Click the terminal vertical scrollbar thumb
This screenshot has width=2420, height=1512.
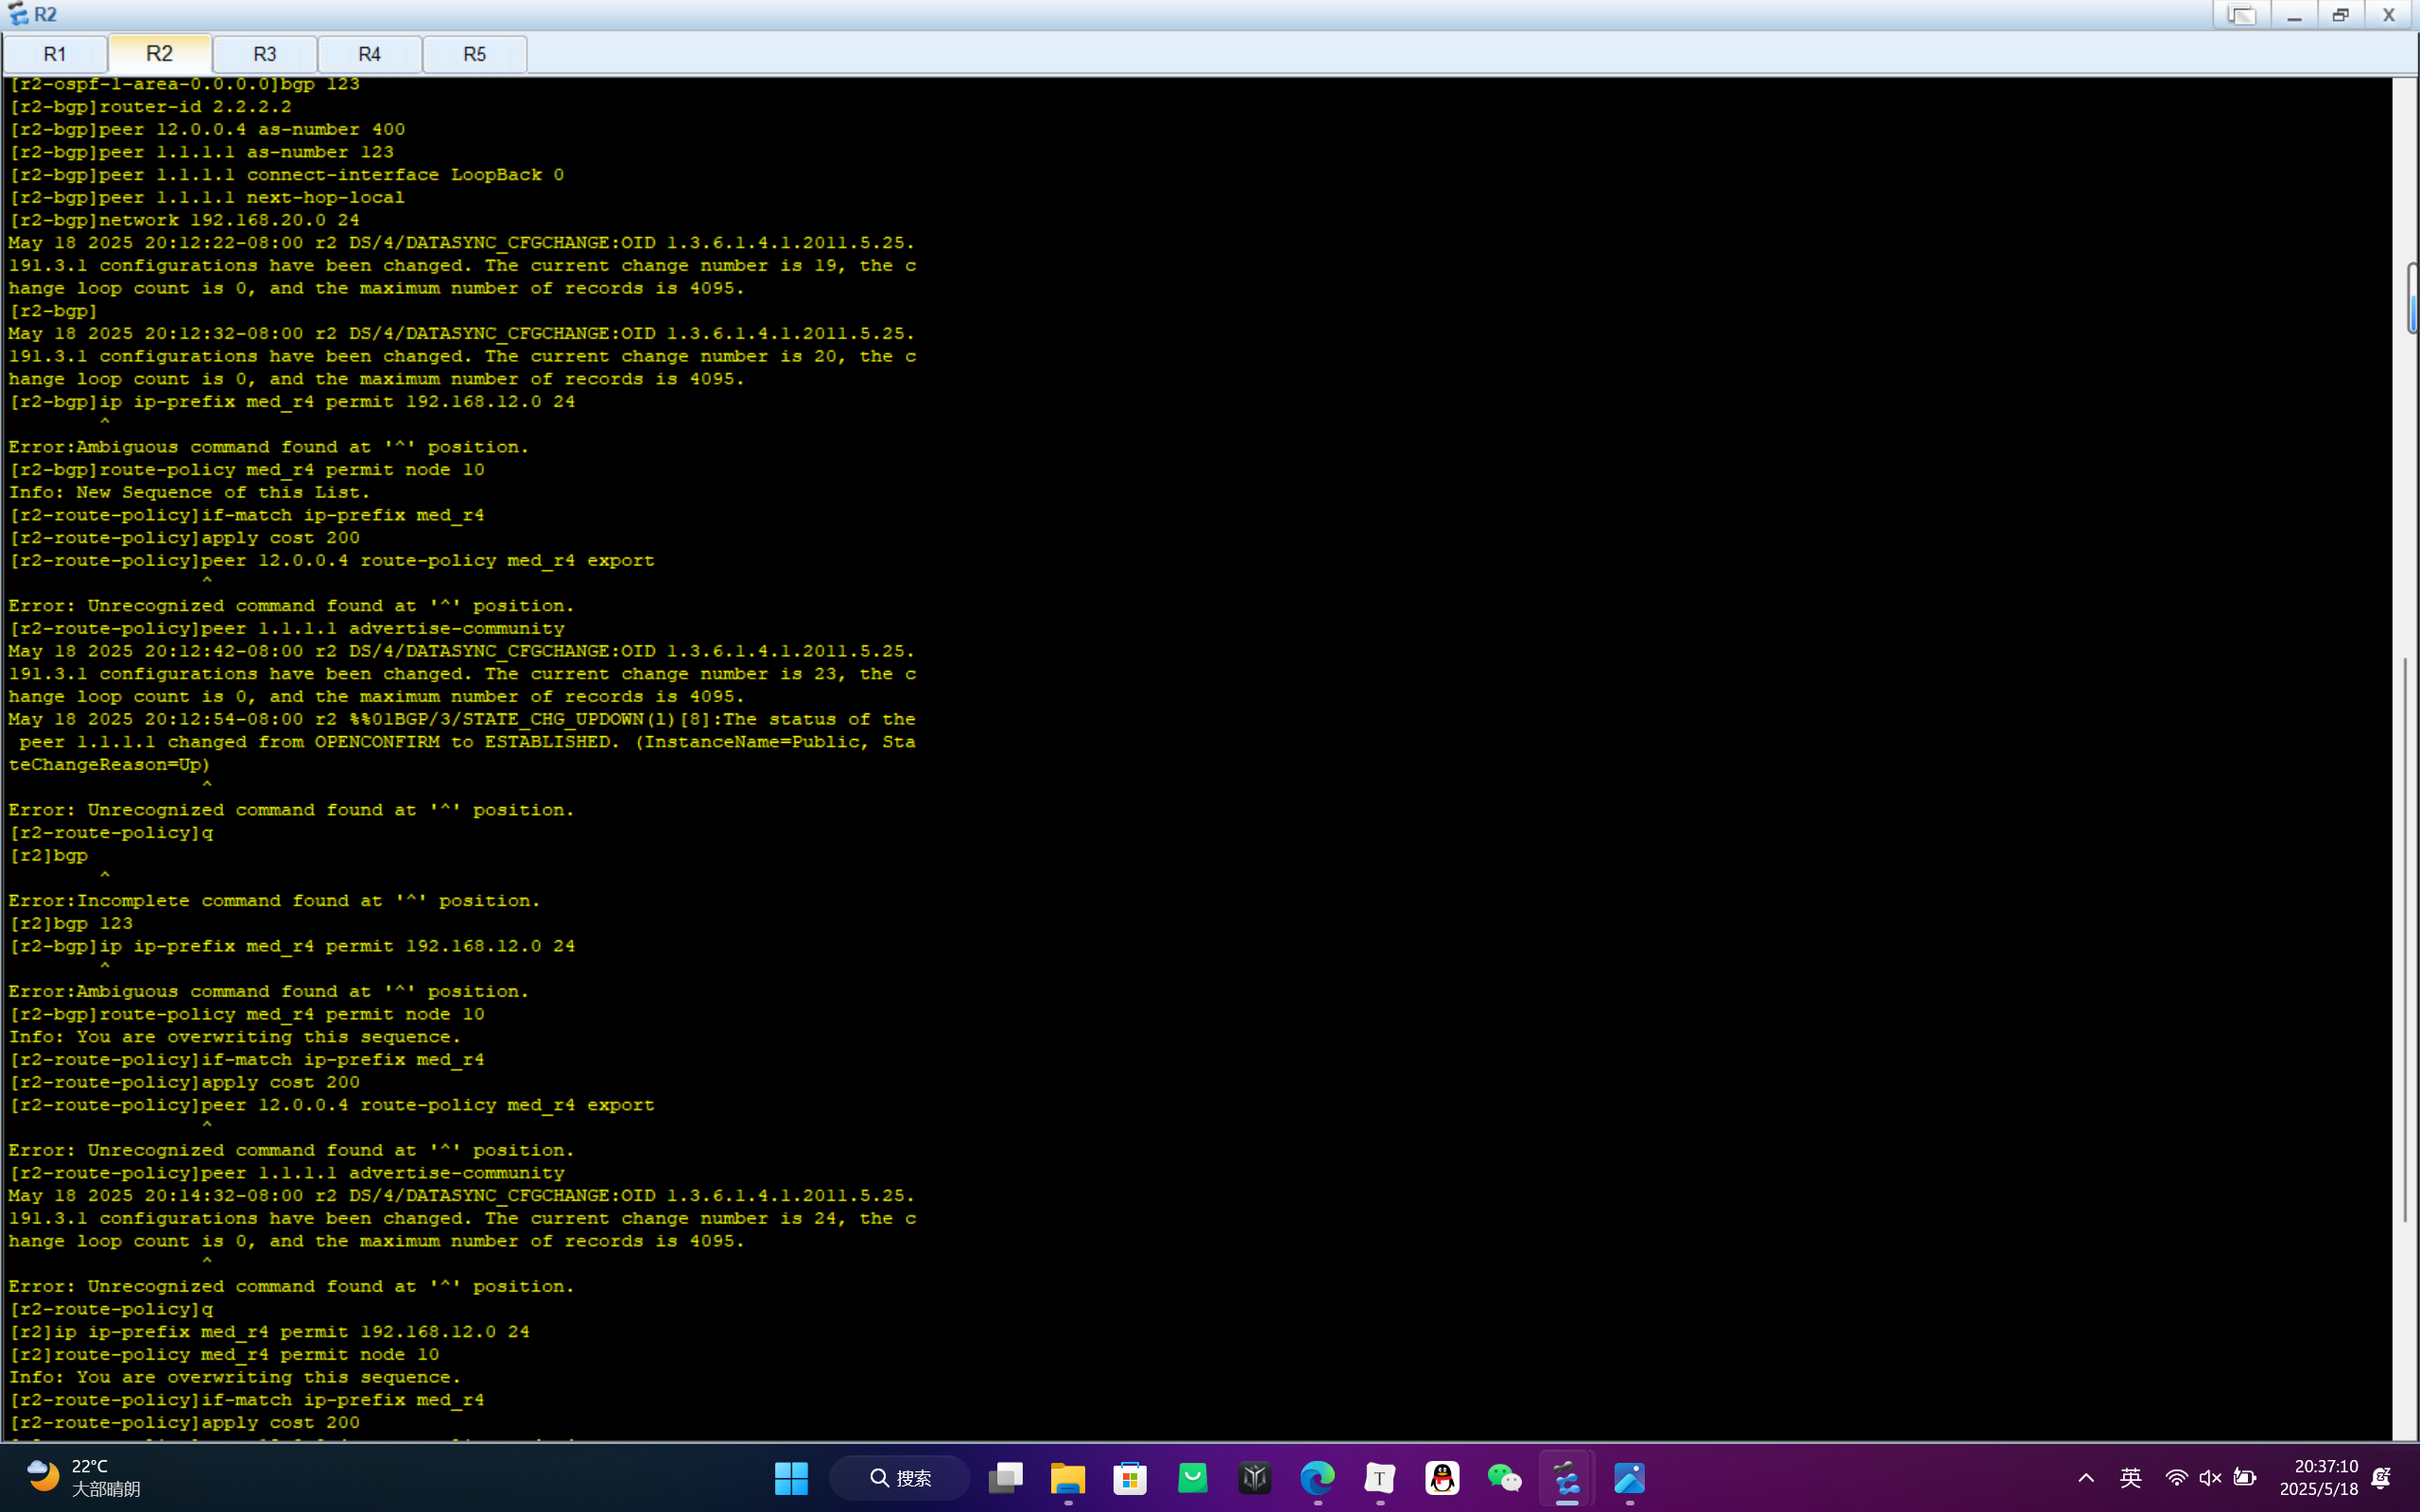[2412, 298]
